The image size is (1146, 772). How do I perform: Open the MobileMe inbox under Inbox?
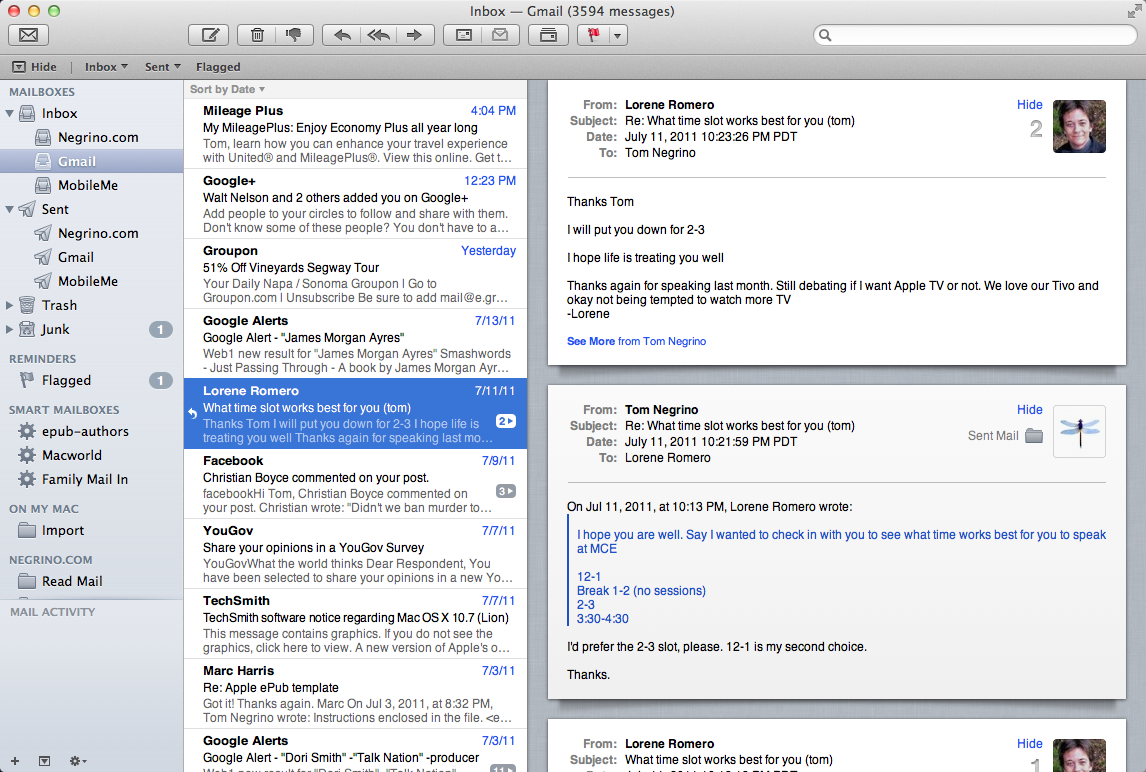pos(91,186)
